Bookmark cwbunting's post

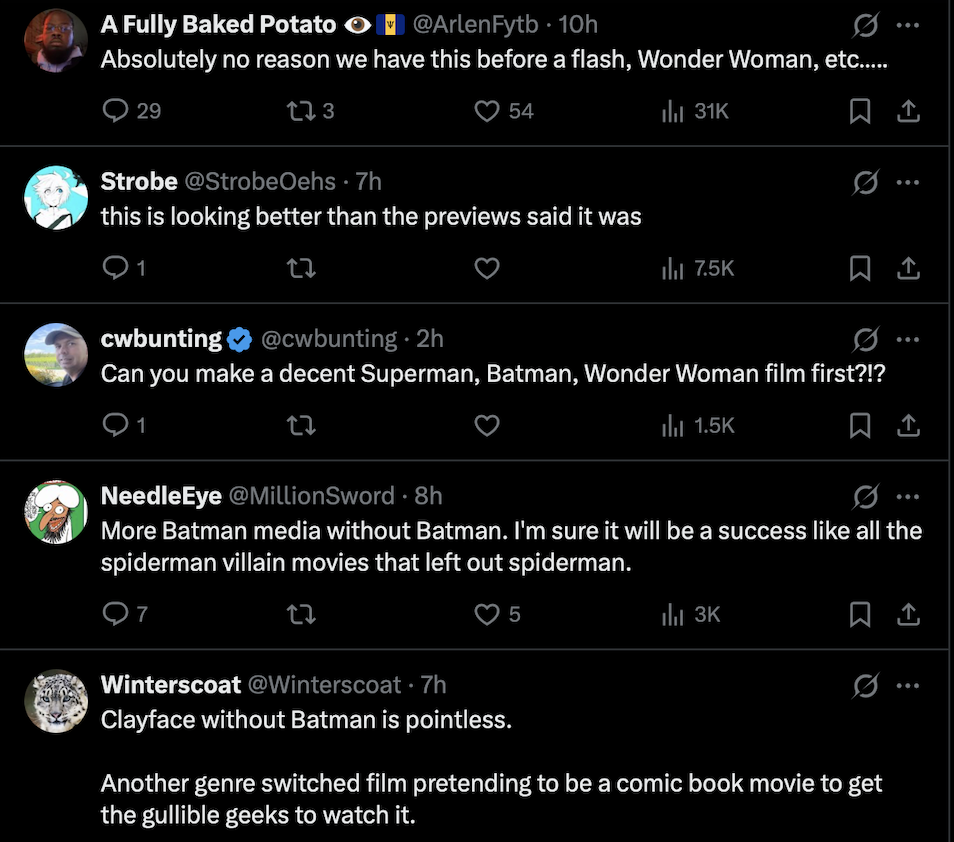point(859,425)
